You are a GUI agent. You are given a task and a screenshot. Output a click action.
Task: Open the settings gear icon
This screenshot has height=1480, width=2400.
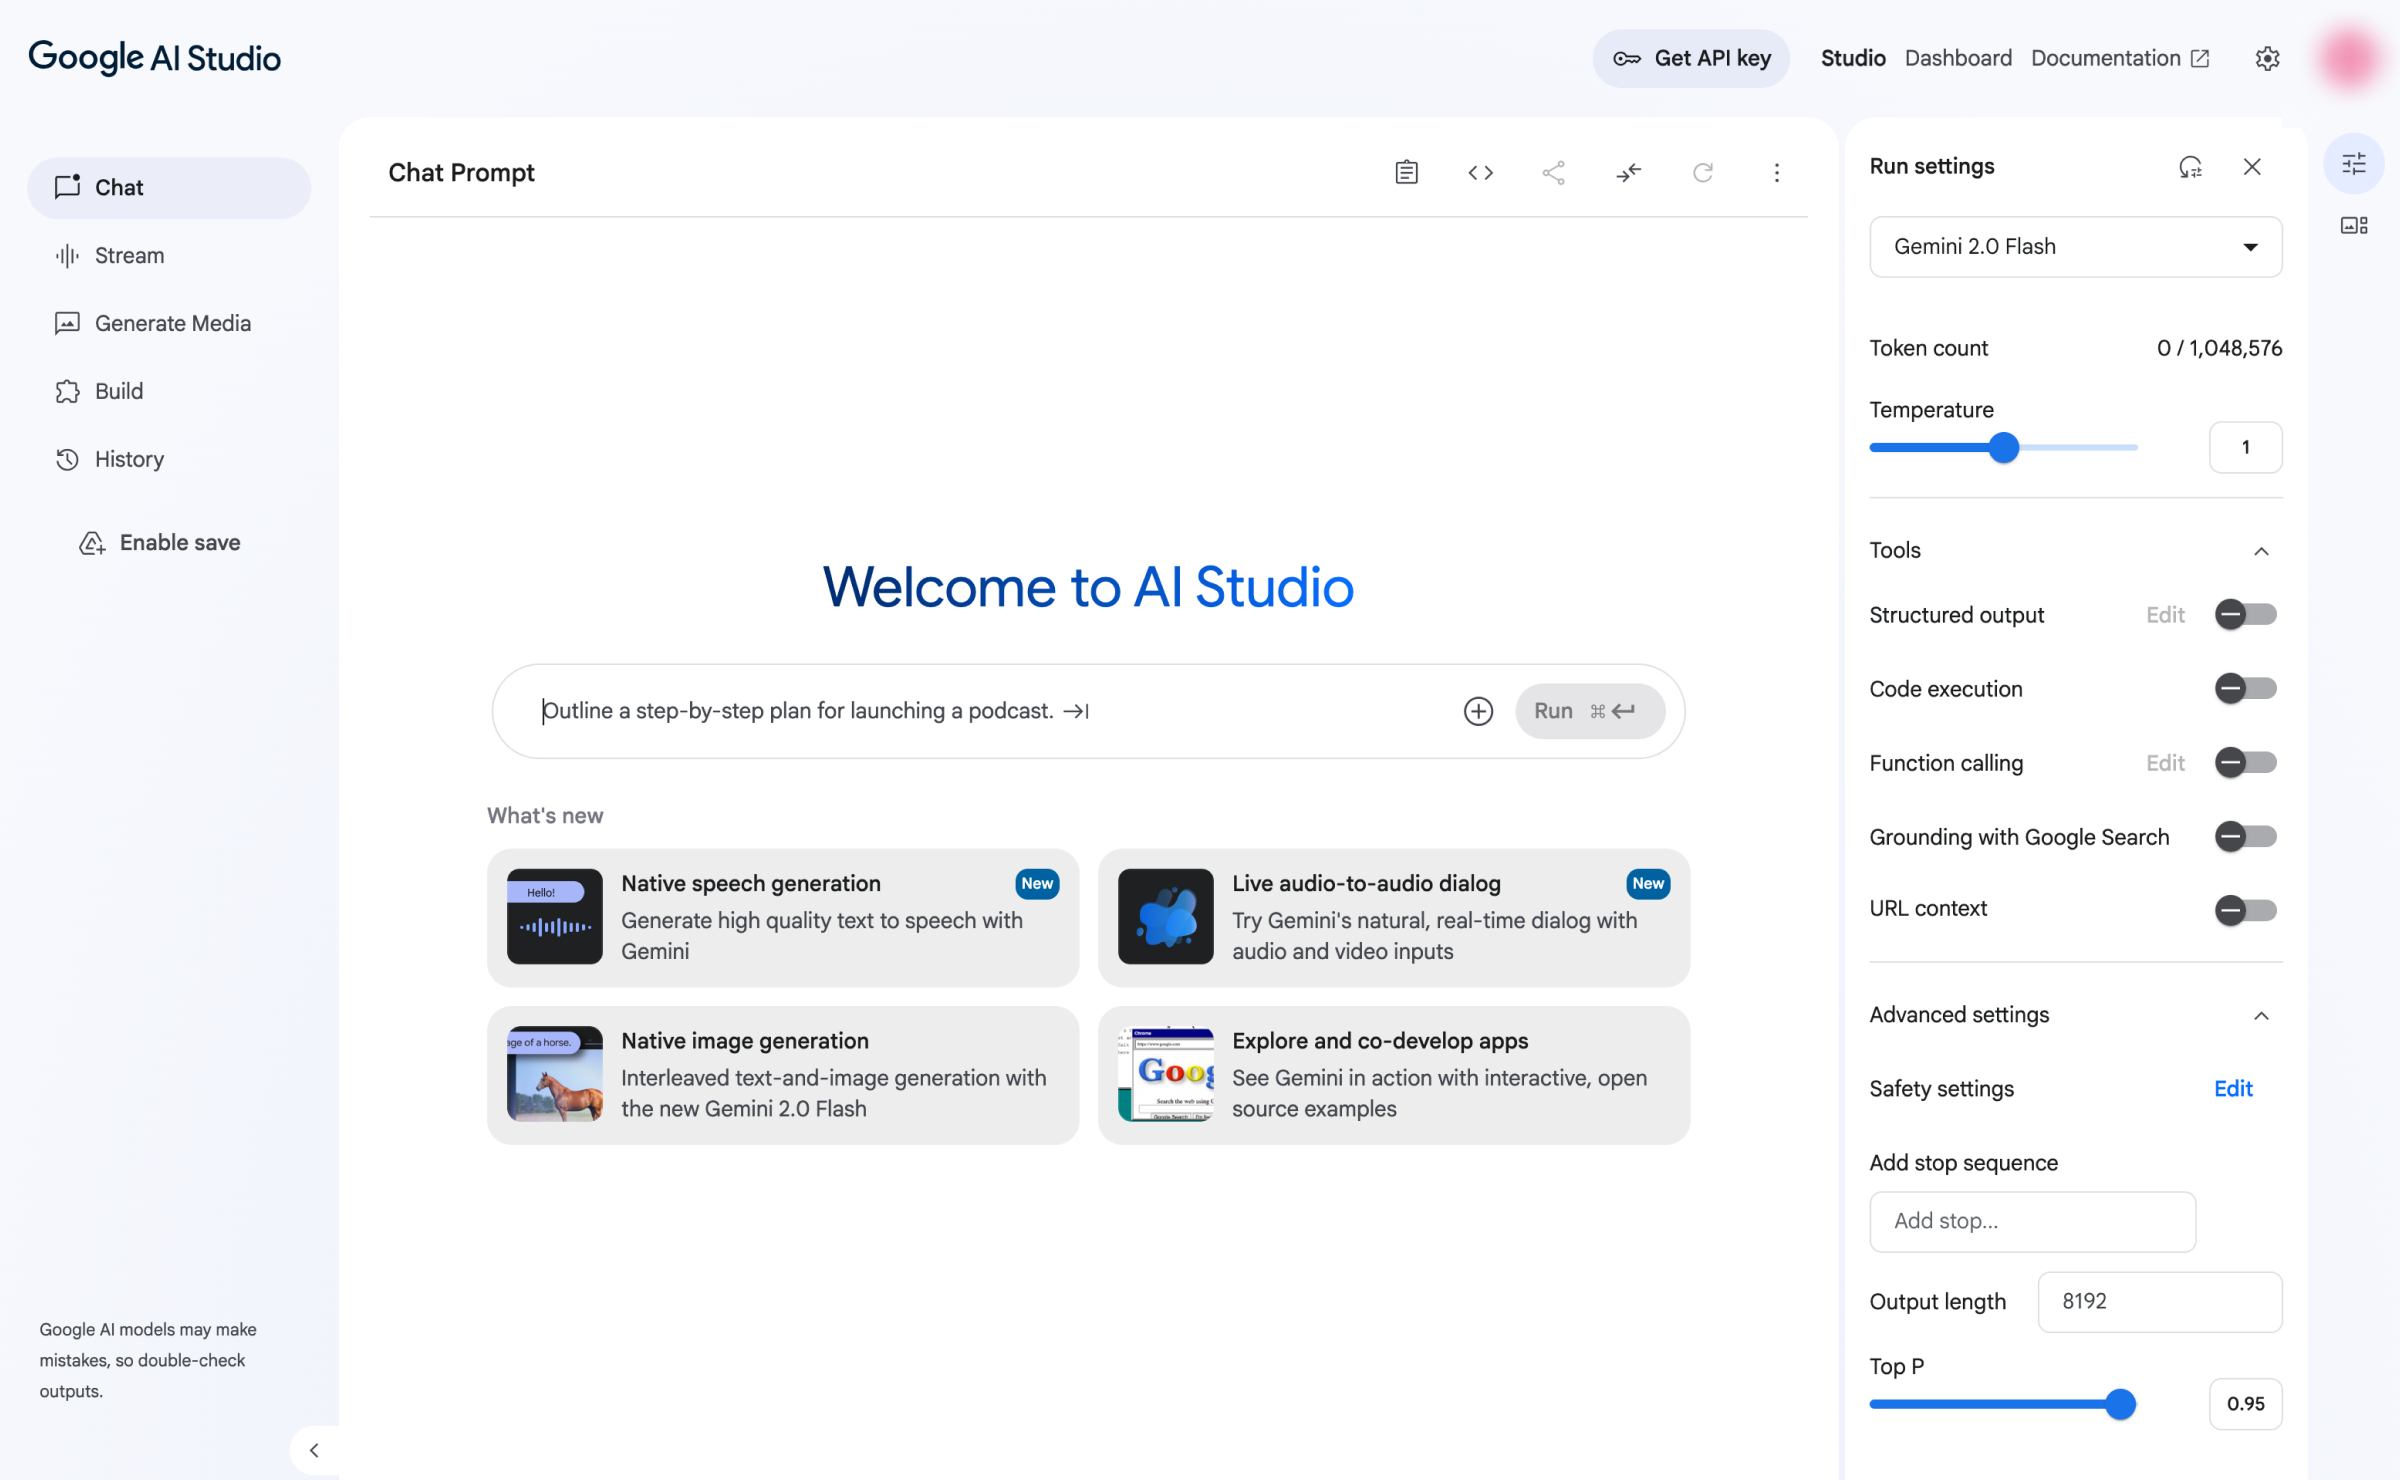click(x=2267, y=58)
